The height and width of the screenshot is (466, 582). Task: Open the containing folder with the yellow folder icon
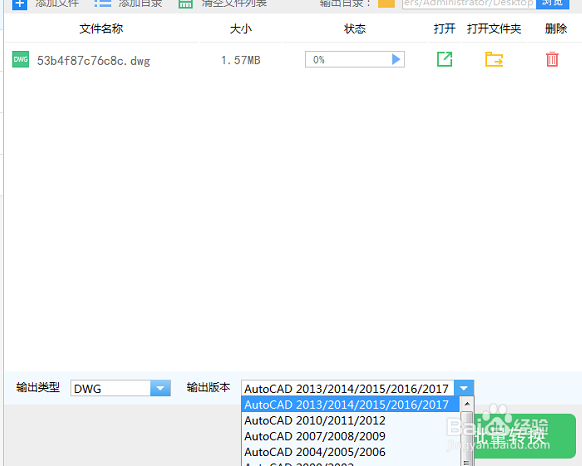coord(494,59)
